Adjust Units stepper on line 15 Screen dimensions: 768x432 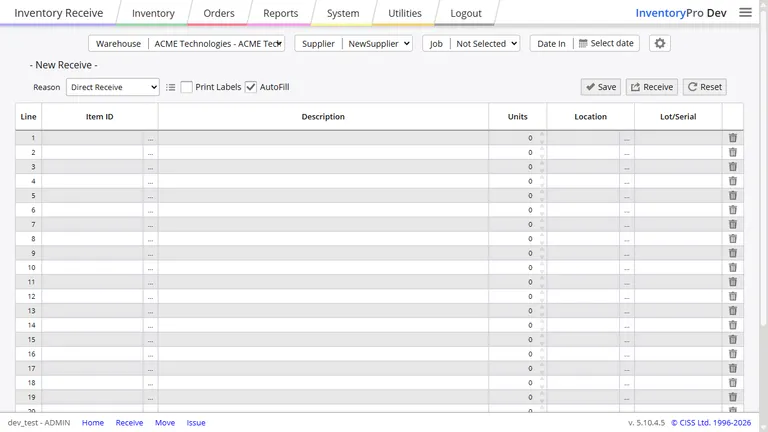[x=542, y=339]
